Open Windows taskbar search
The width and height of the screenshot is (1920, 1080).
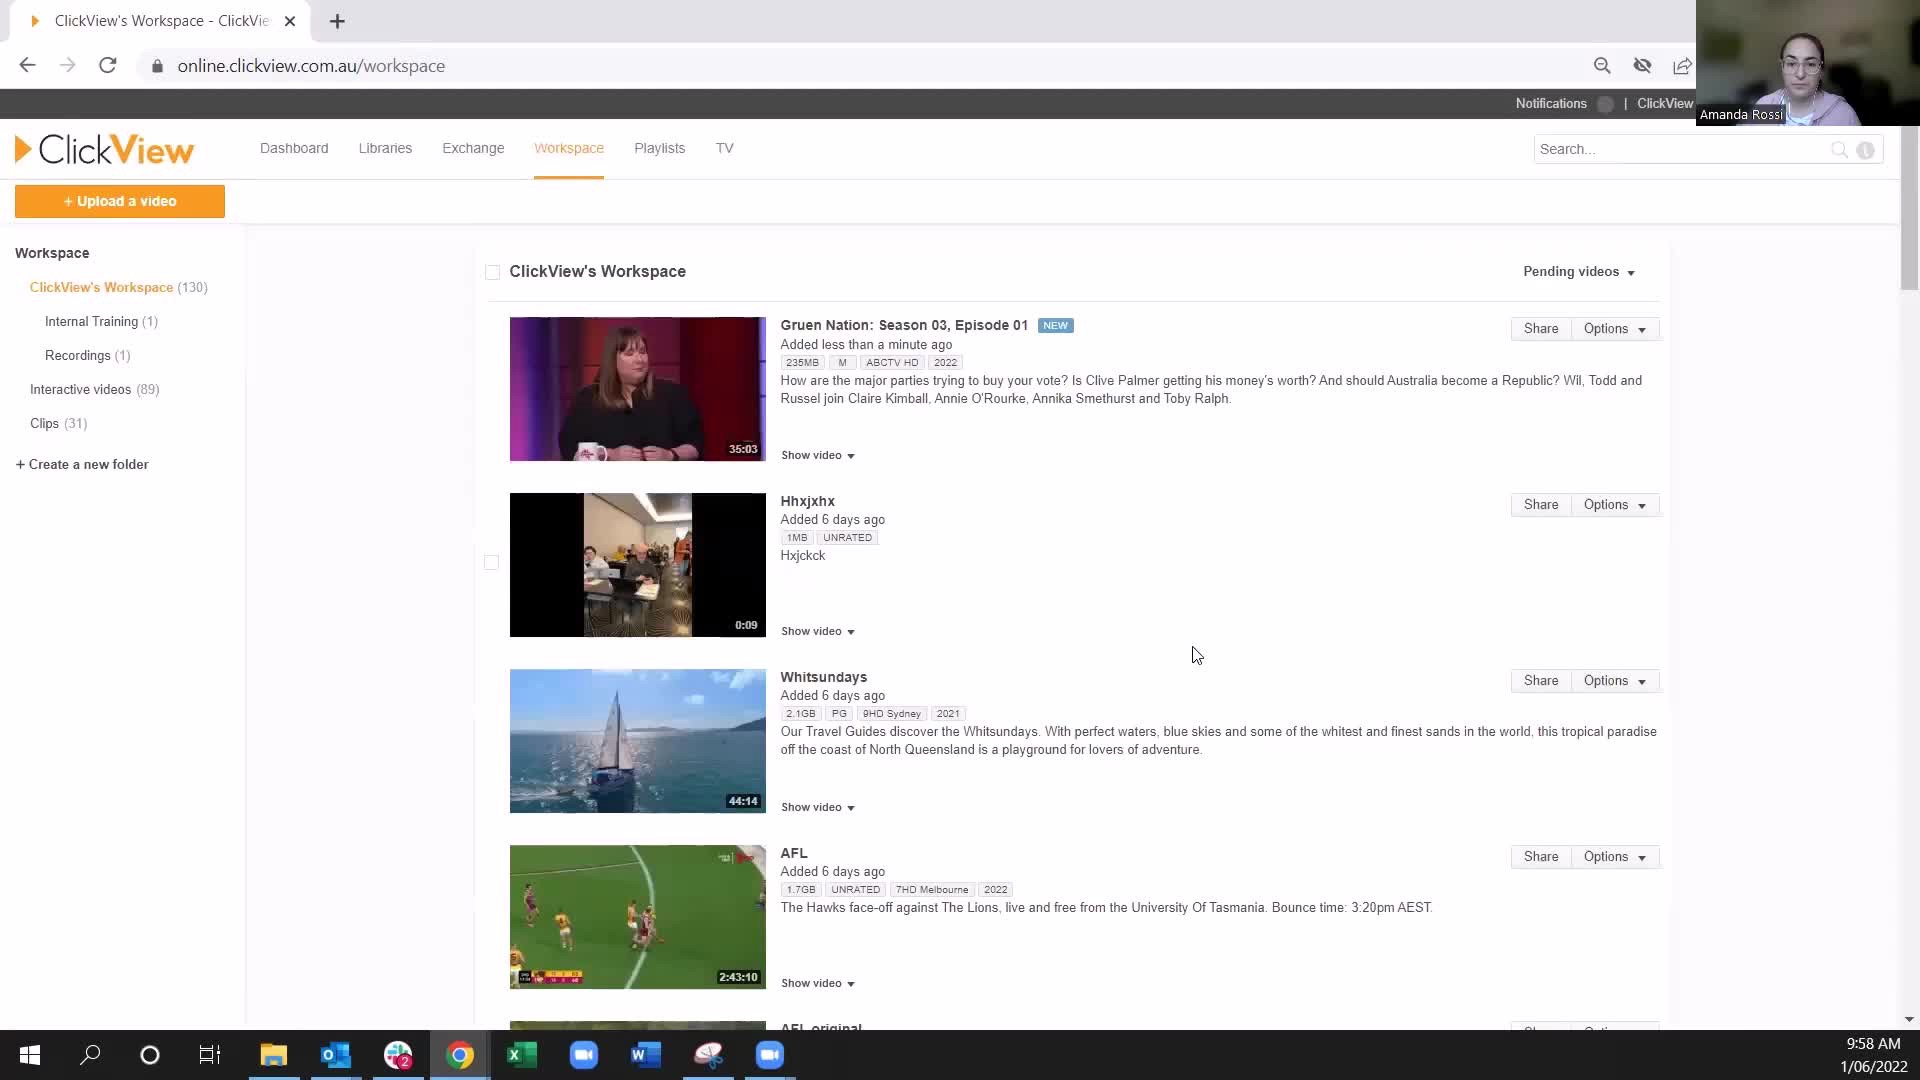coord(90,1055)
